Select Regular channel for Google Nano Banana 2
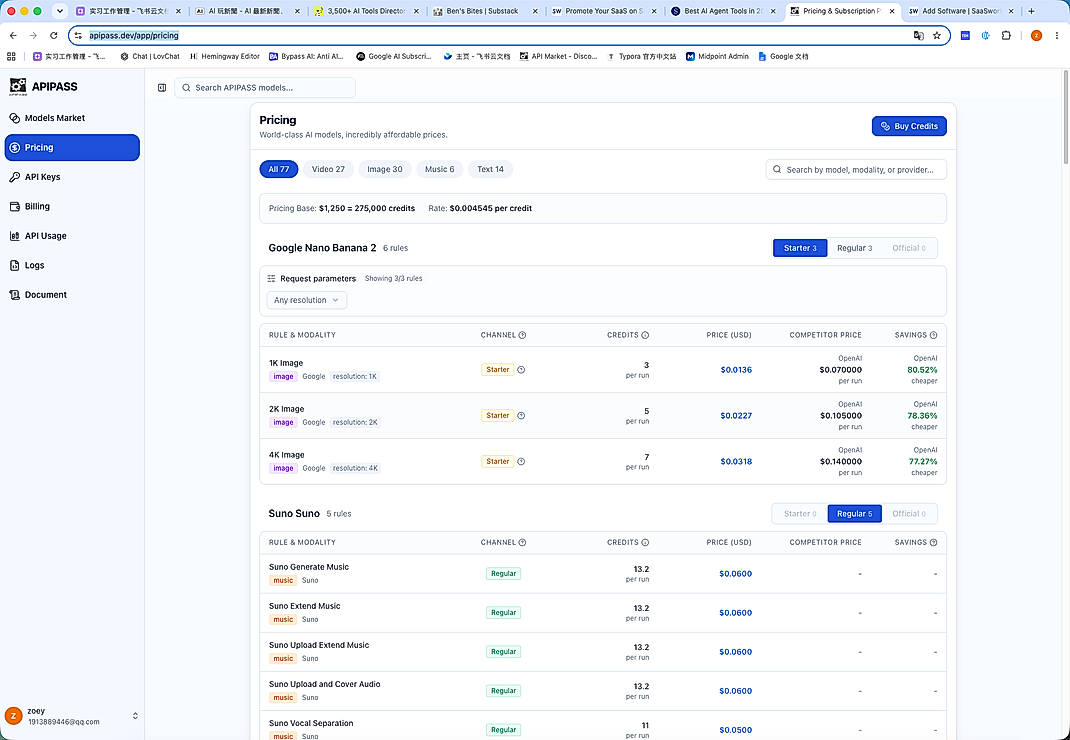1070x740 pixels. pyautogui.click(x=854, y=248)
